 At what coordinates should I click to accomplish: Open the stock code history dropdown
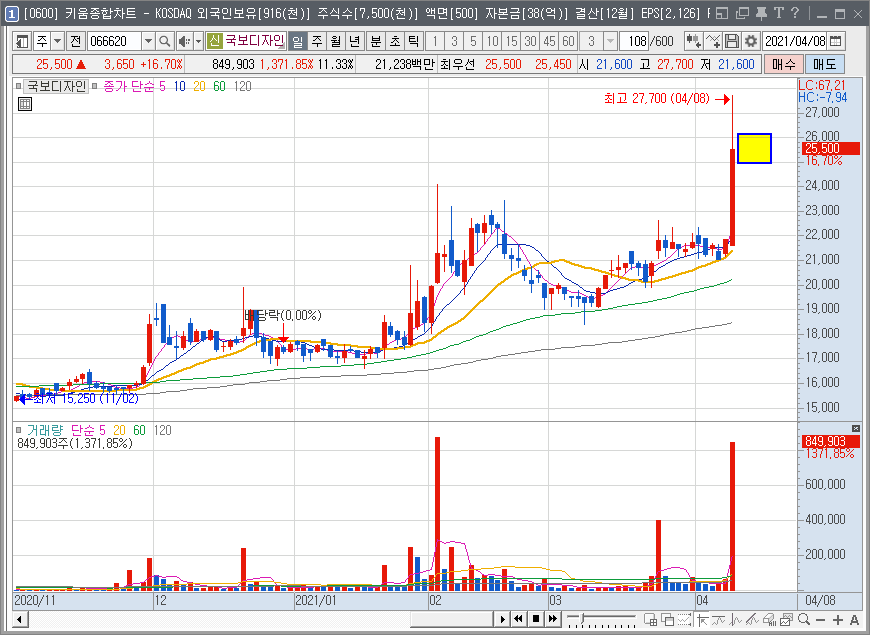pos(148,41)
